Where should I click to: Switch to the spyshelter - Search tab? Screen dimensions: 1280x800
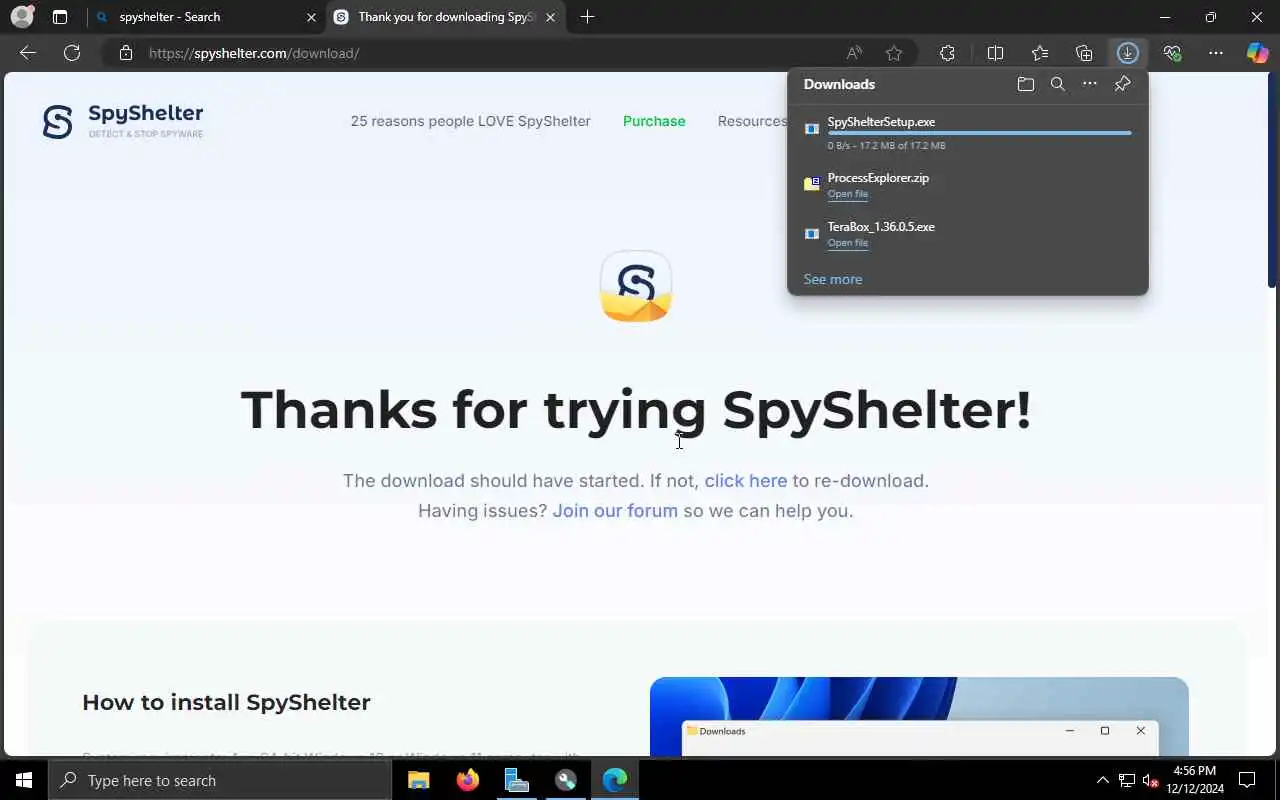tap(205, 17)
